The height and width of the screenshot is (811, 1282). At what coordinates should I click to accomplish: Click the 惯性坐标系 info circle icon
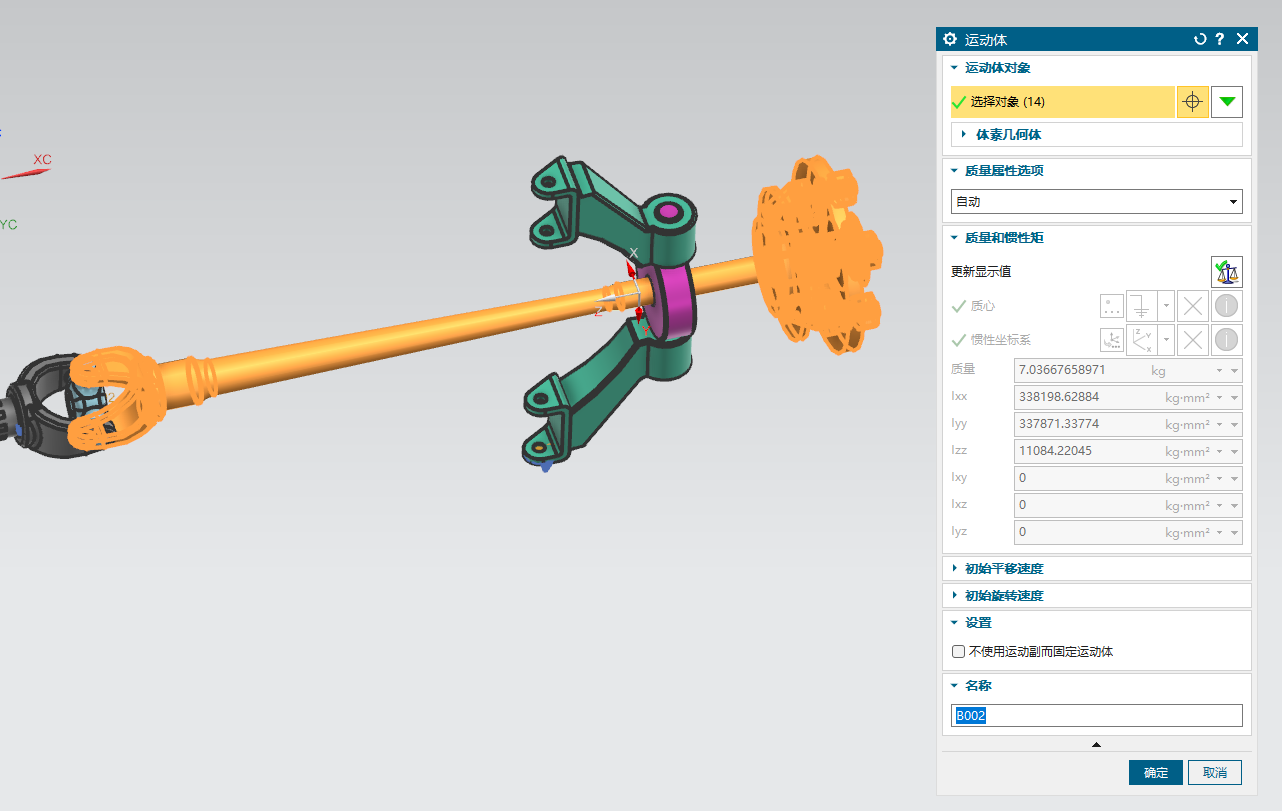(1226, 340)
